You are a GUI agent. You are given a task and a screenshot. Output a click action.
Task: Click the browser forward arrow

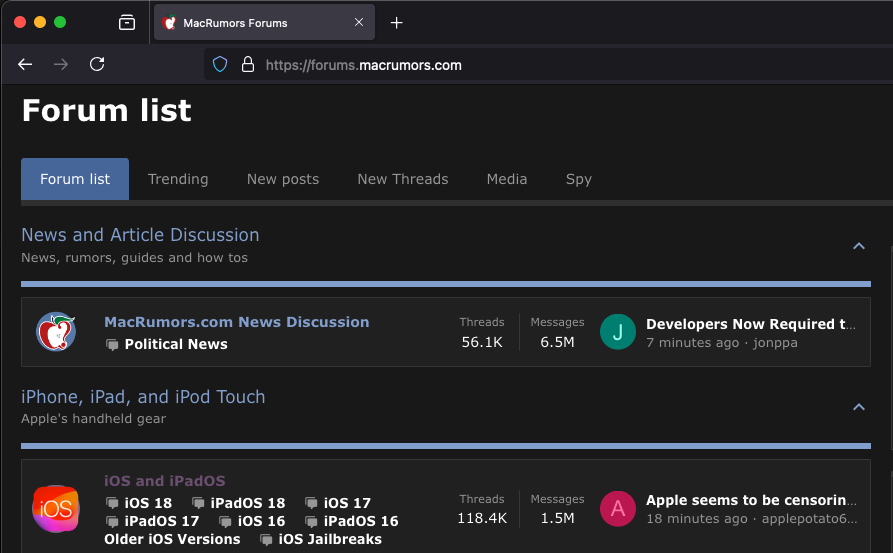(x=61, y=64)
